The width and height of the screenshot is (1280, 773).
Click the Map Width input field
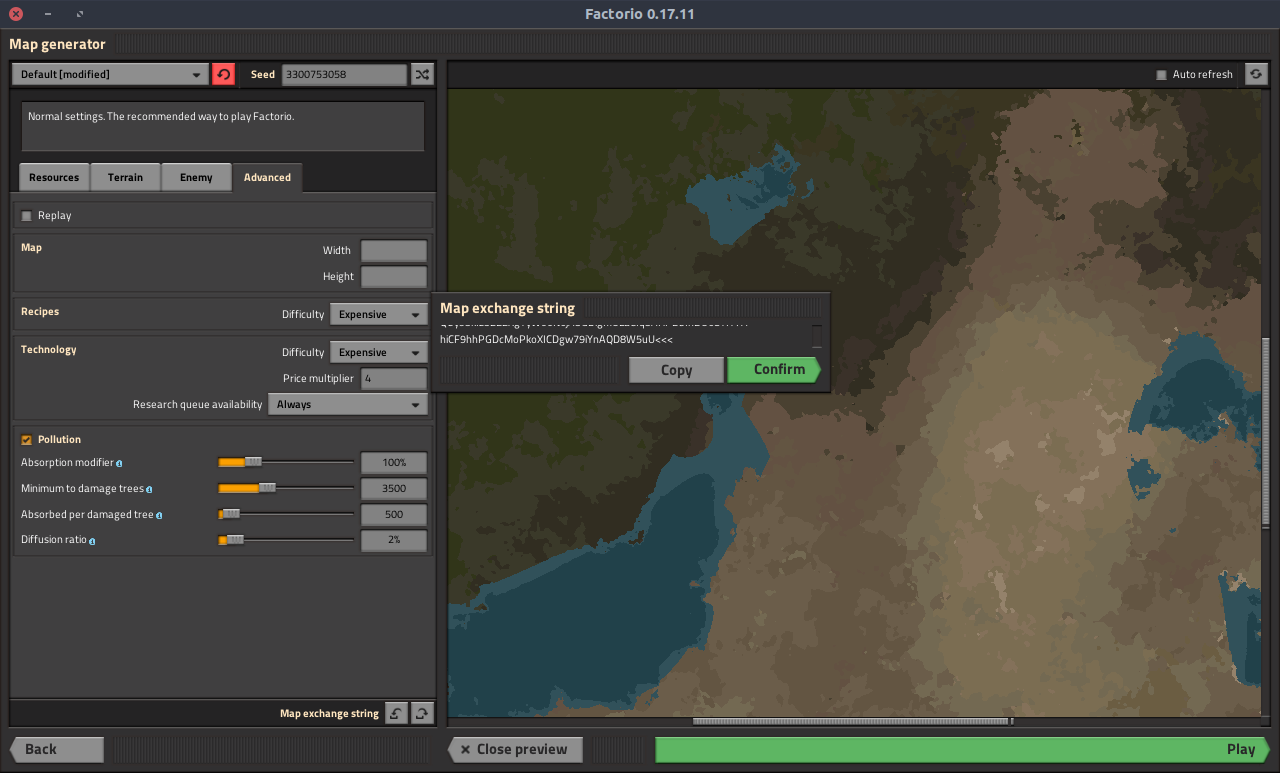pos(394,250)
